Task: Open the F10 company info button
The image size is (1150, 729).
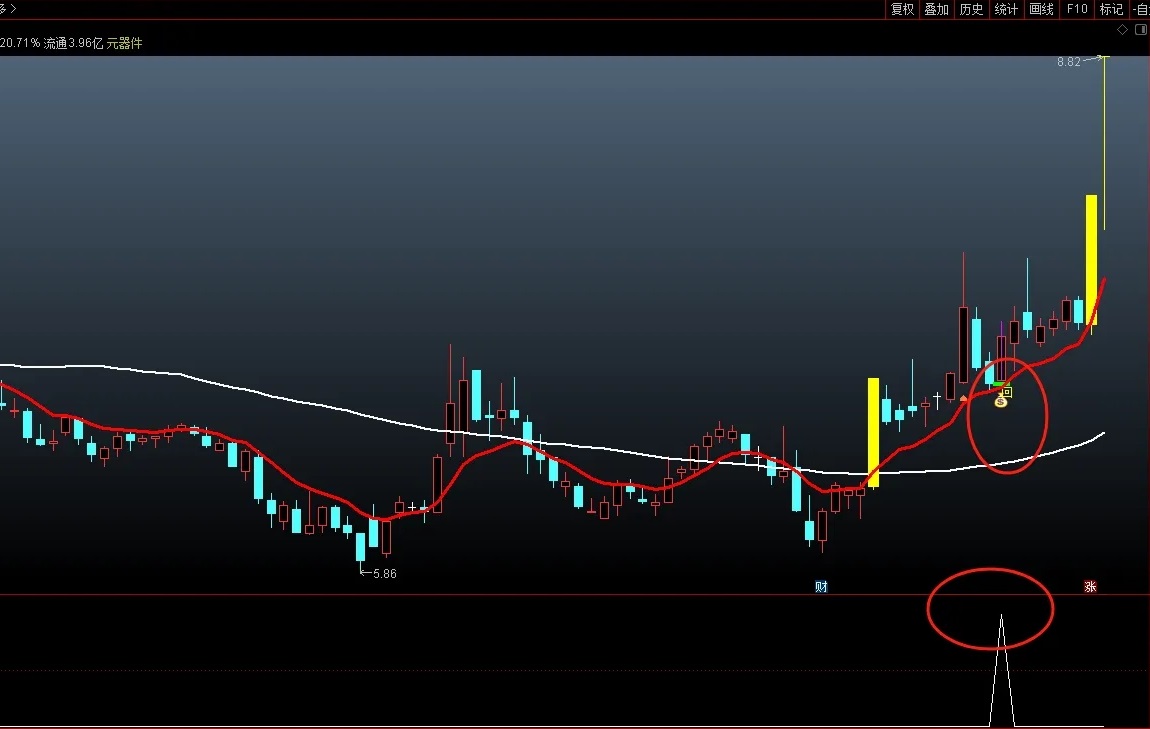Action: click(x=1077, y=9)
